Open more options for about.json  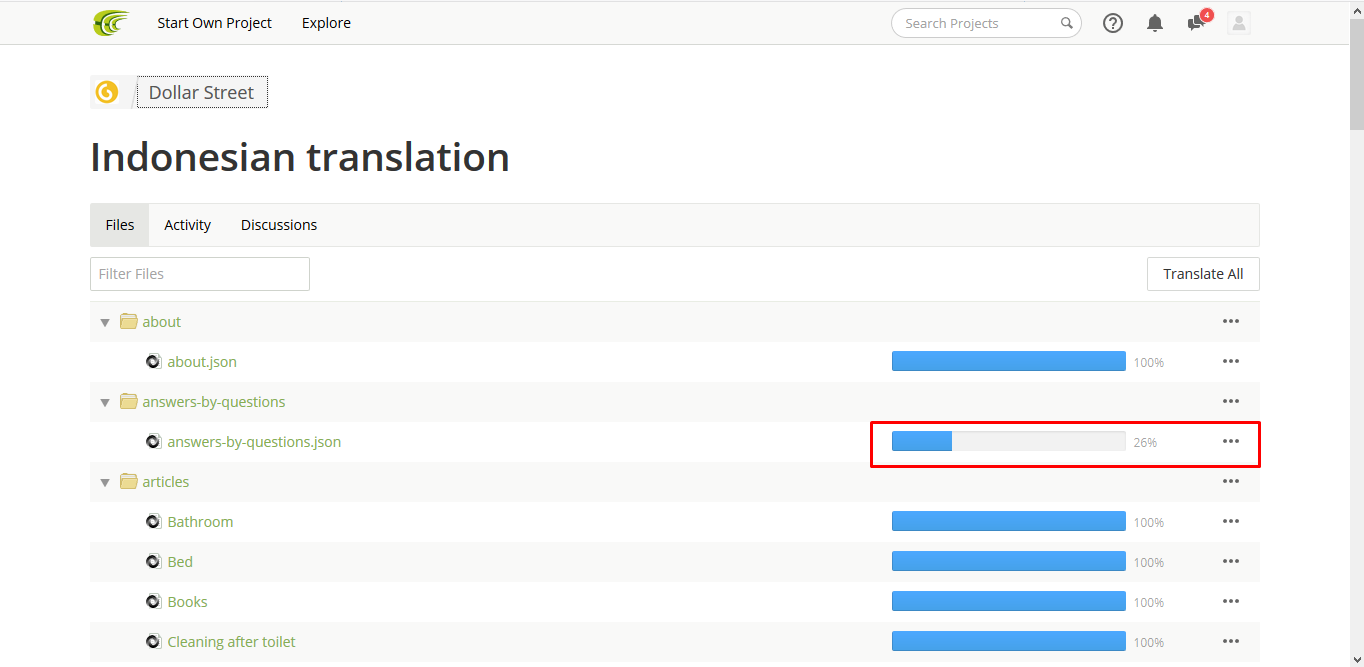(x=1231, y=362)
